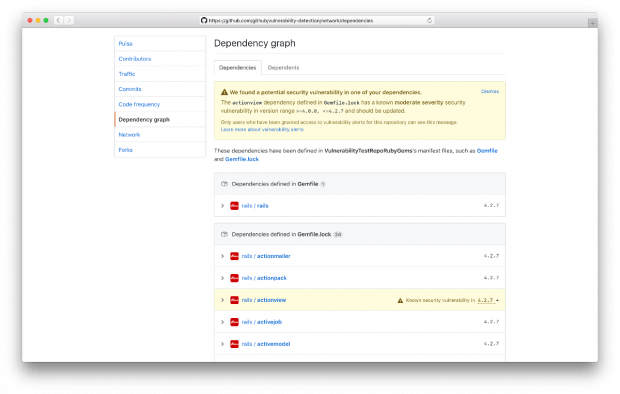Click Learn more about vulnerability alerts link
The width and height of the screenshot is (620, 394).
click(262, 129)
